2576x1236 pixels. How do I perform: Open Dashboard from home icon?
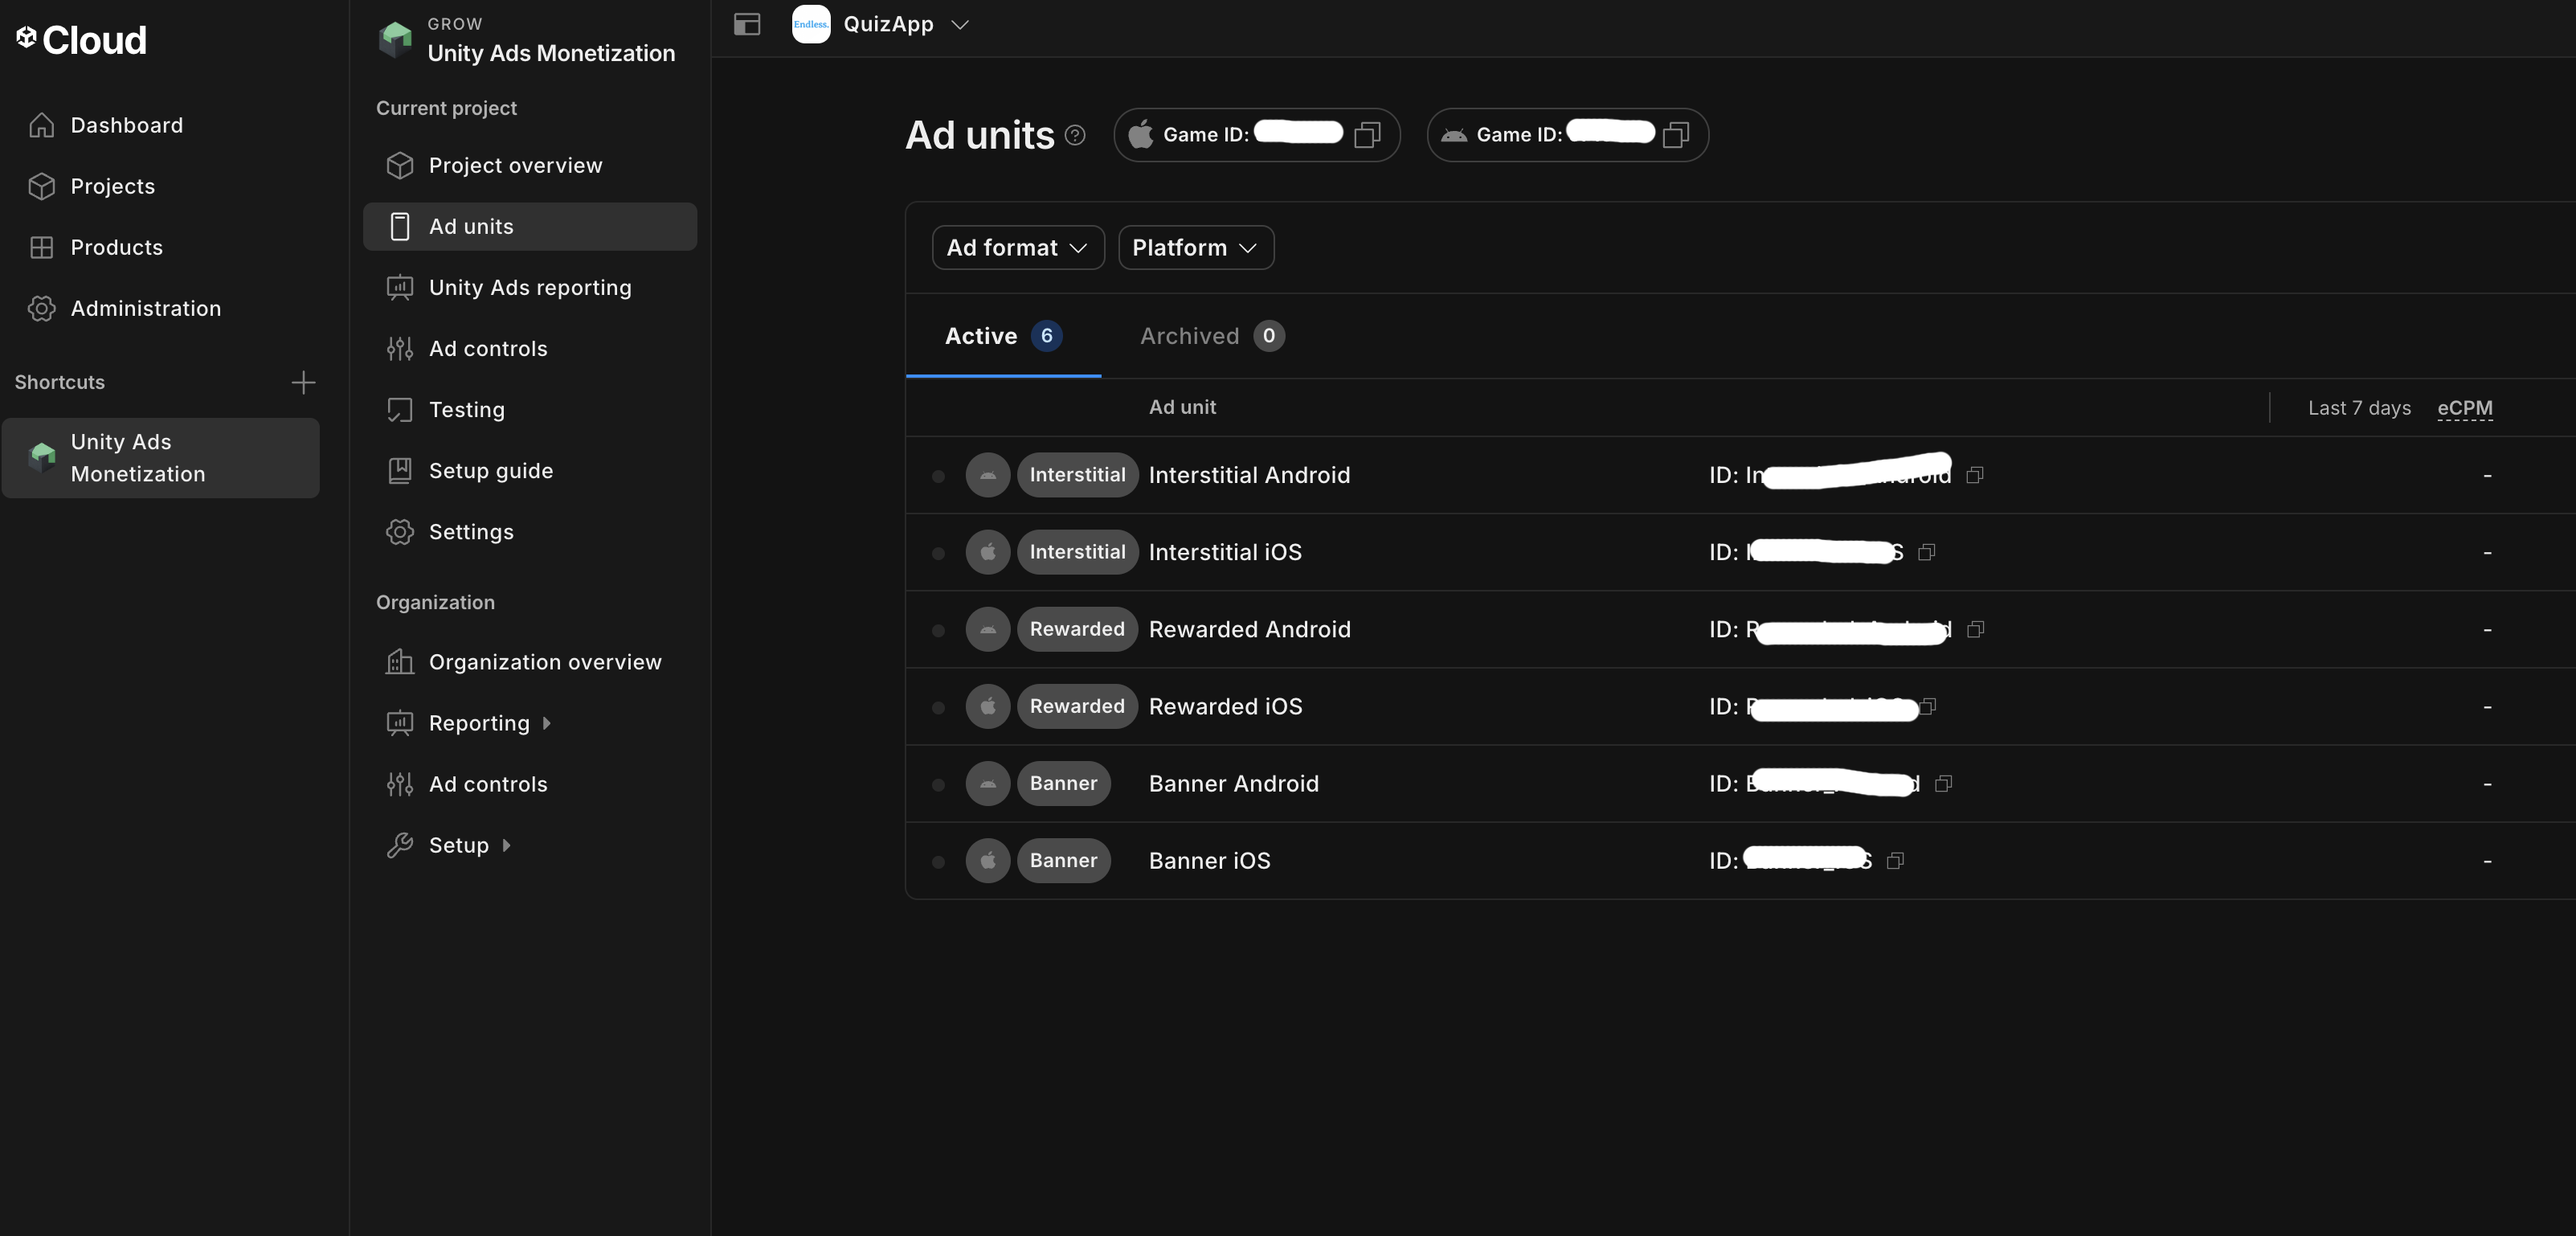[x=41, y=125]
